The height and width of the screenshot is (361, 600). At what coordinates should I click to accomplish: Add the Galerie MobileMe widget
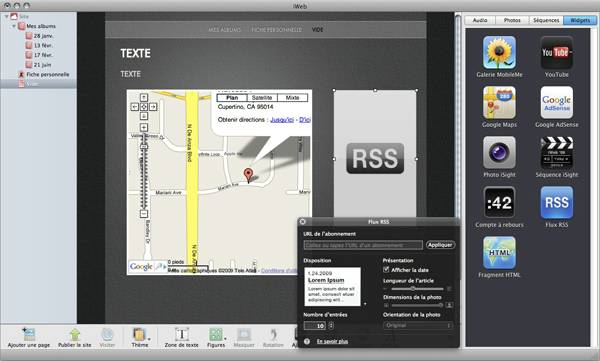(x=499, y=53)
